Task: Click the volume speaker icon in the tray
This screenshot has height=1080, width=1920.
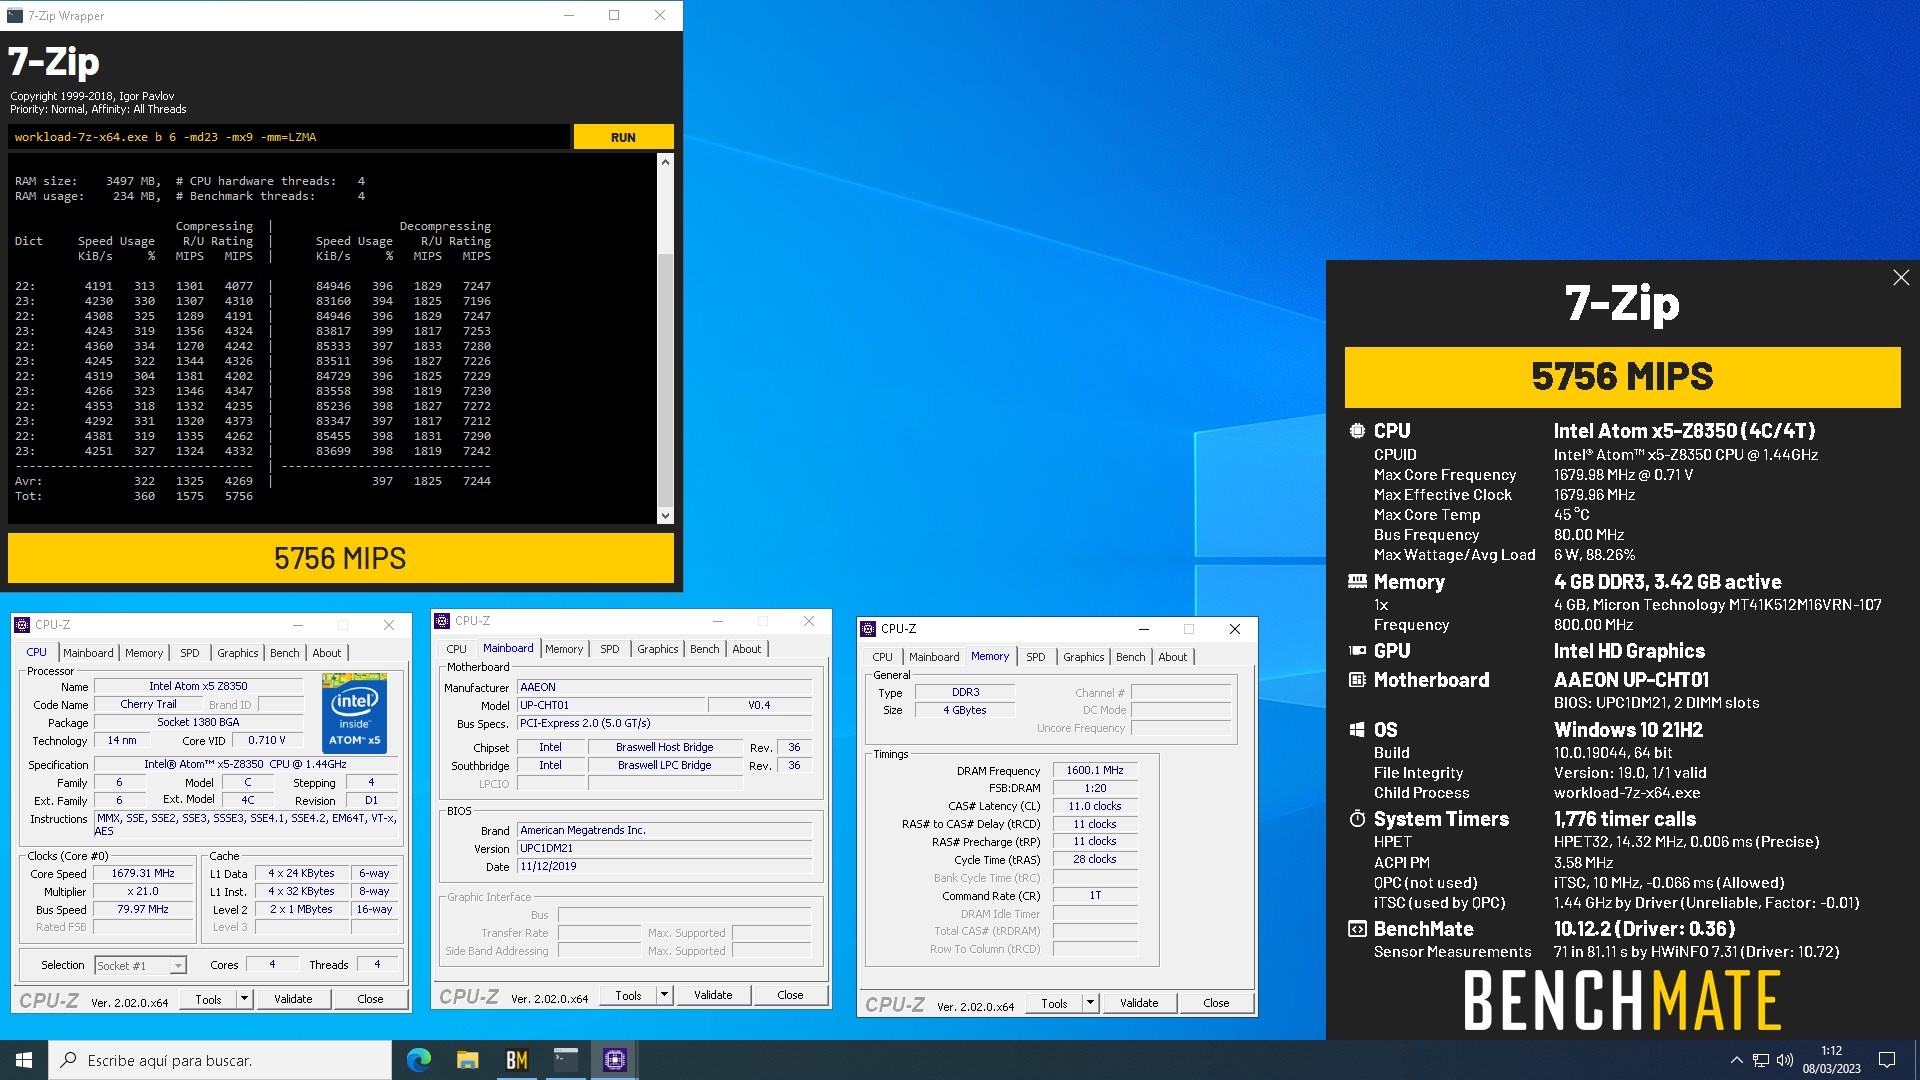Action: coord(1785,1060)
